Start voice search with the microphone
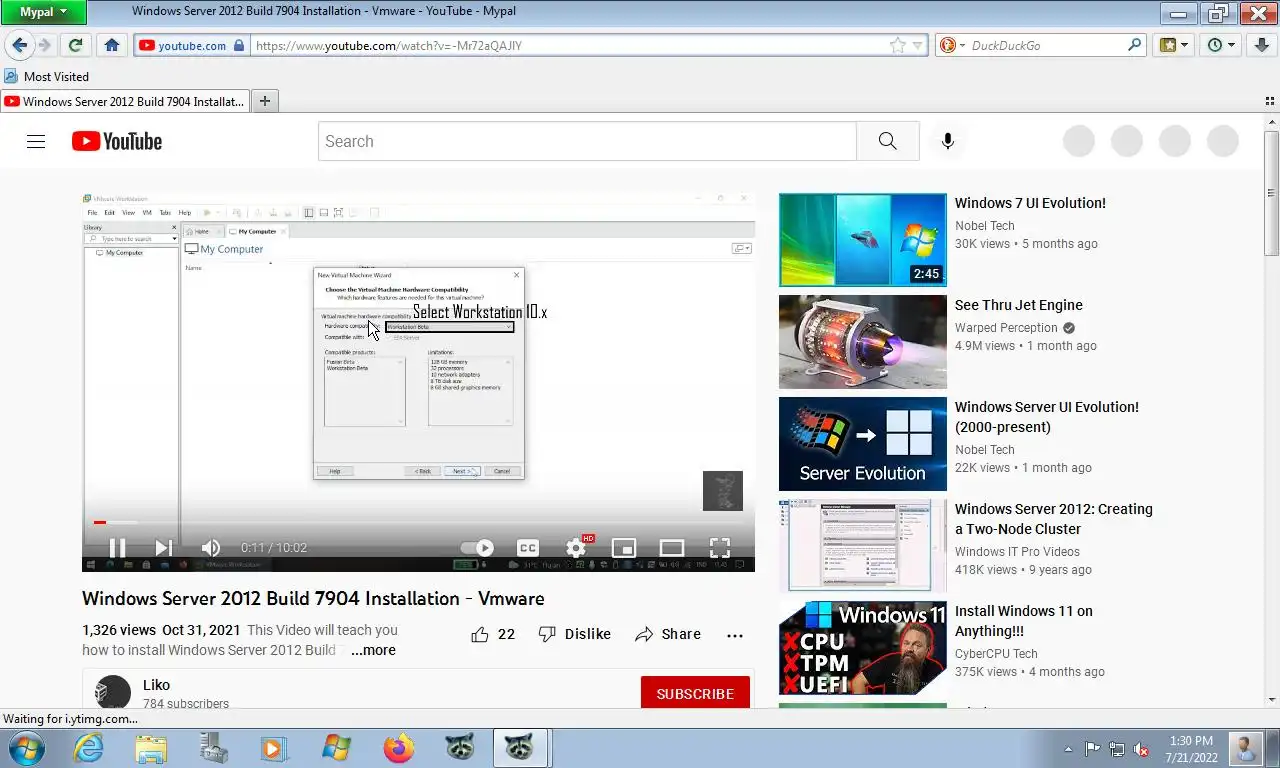Image resolution: width=1280 pixels, height=768 pixels. click(x=948, y=141)
